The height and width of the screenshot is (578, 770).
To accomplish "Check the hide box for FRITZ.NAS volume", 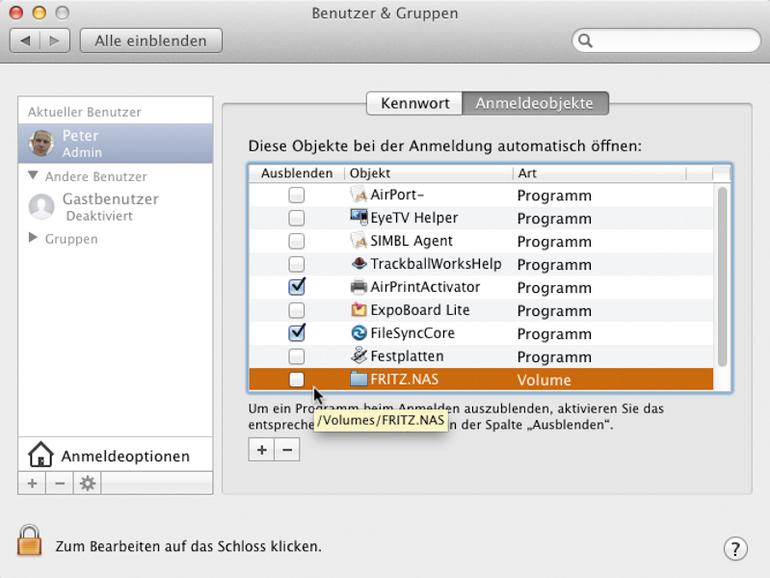I will point(297,379).
